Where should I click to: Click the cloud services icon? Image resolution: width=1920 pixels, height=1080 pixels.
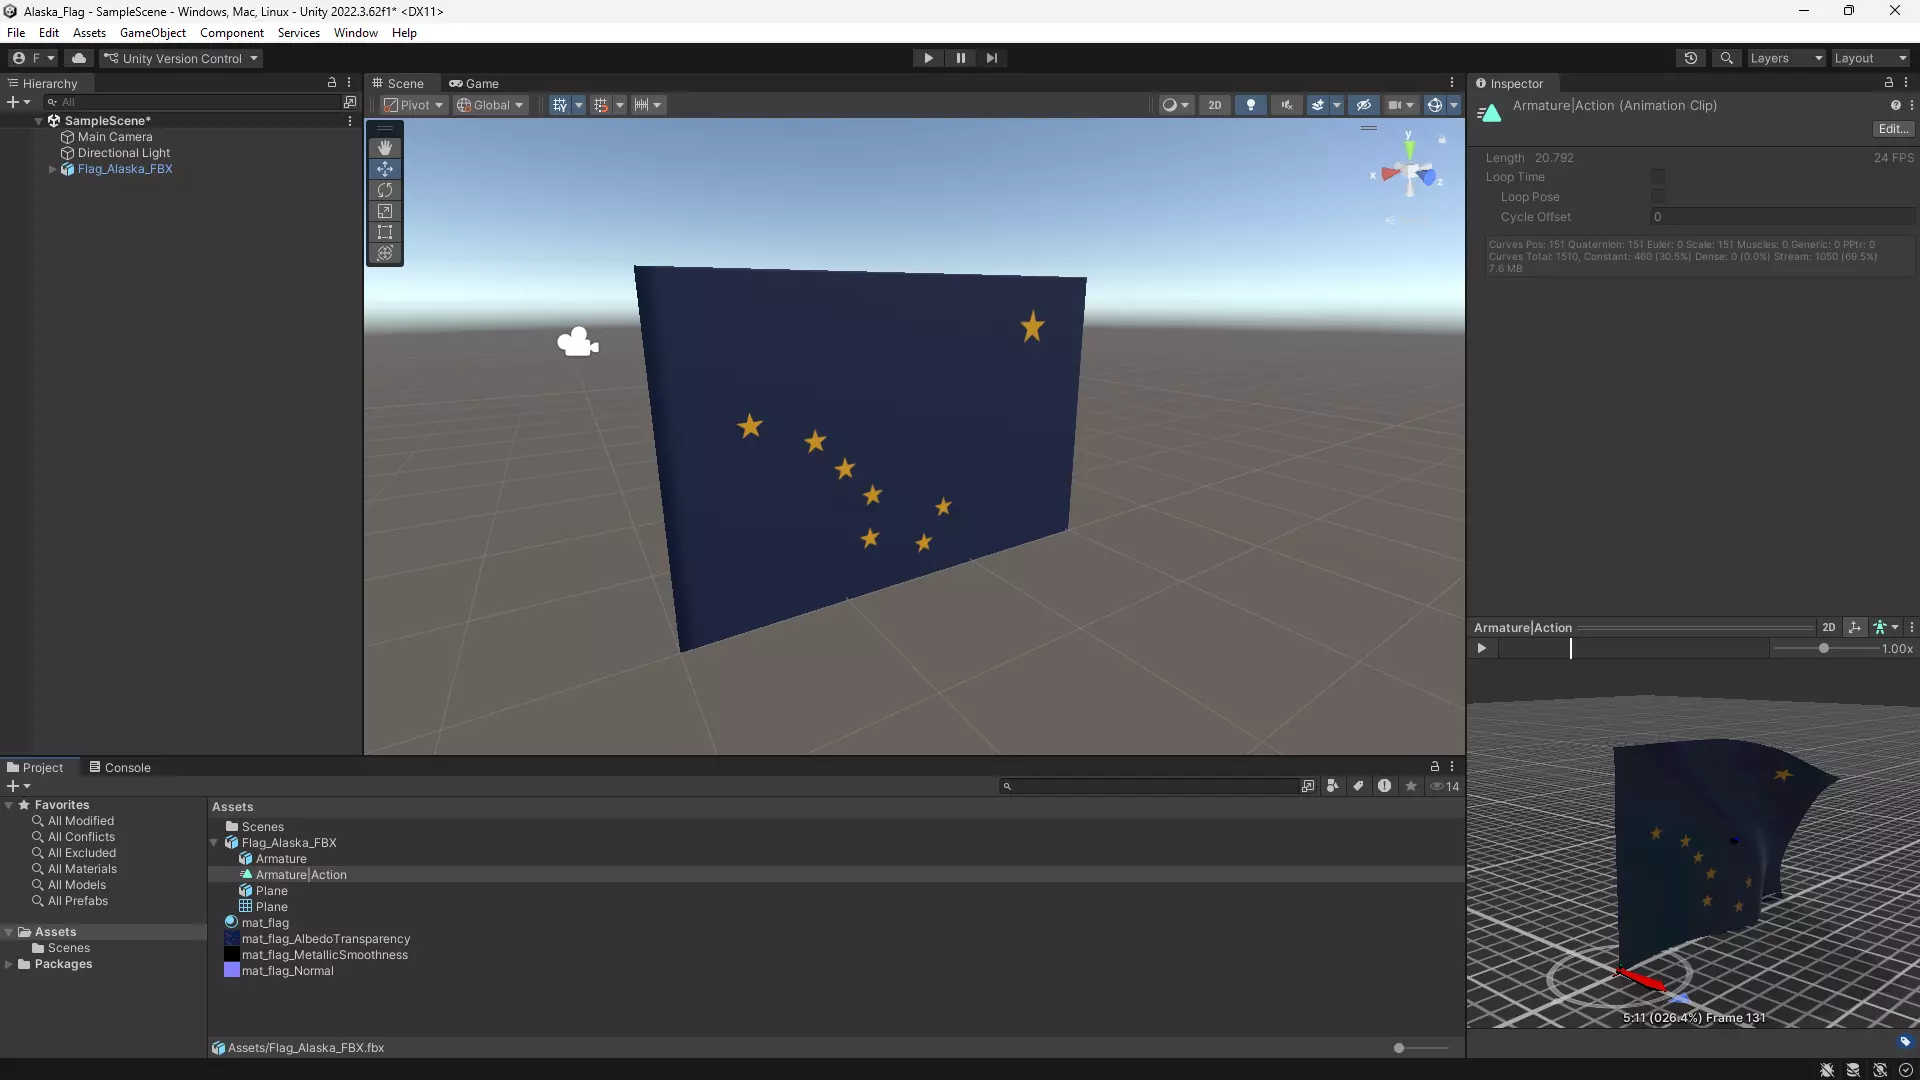(x=79, y=58)
